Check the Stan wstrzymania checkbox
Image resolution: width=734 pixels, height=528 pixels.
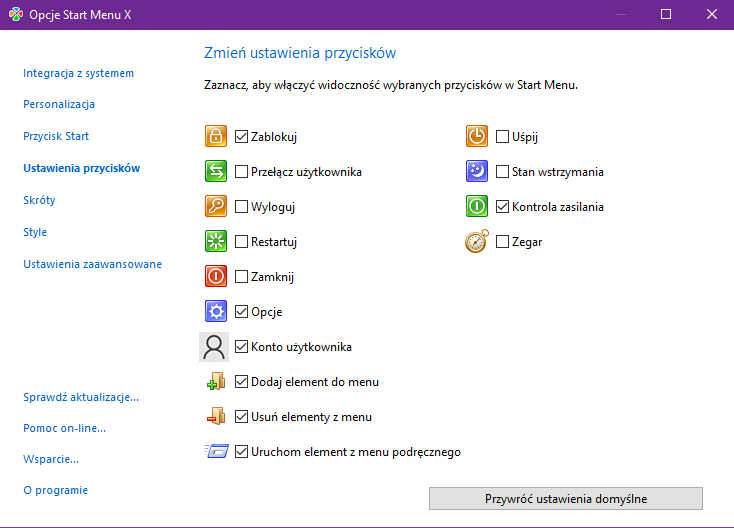[x=502, y=172]
